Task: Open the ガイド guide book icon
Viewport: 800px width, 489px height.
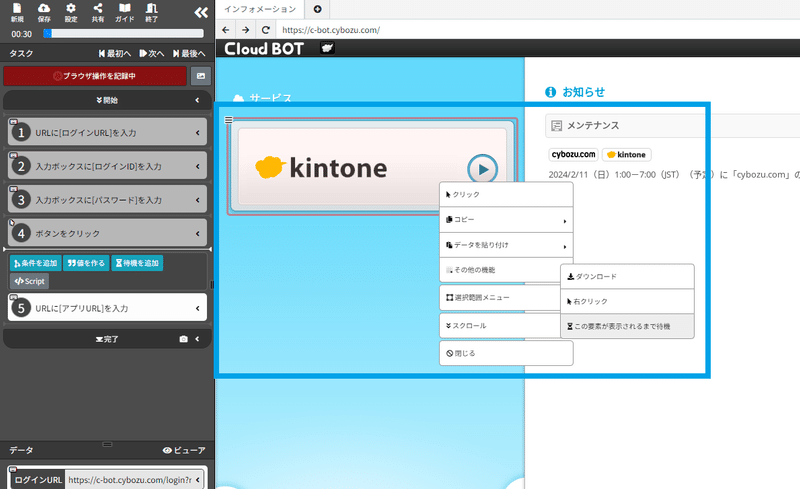Action: [x=124, y=12]
